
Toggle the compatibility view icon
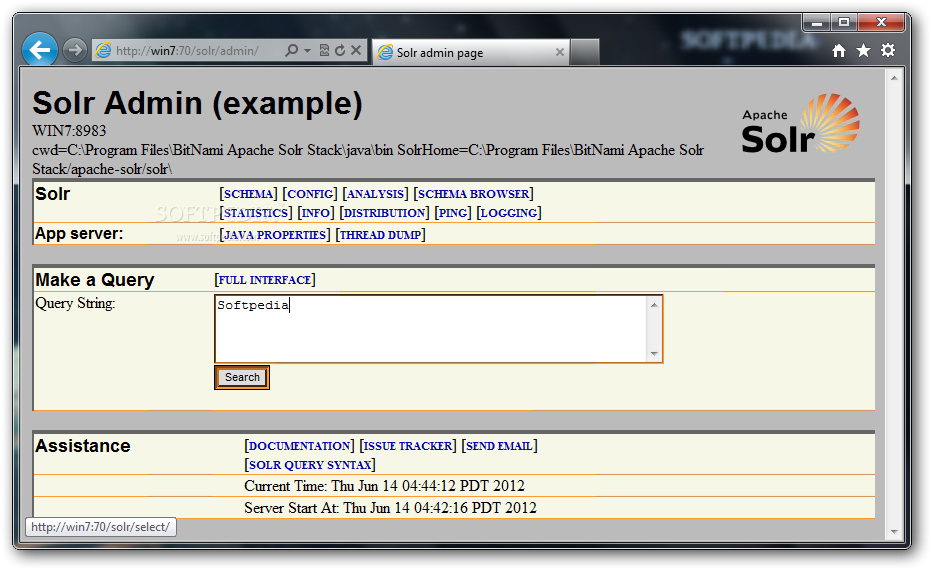[325, 51]
